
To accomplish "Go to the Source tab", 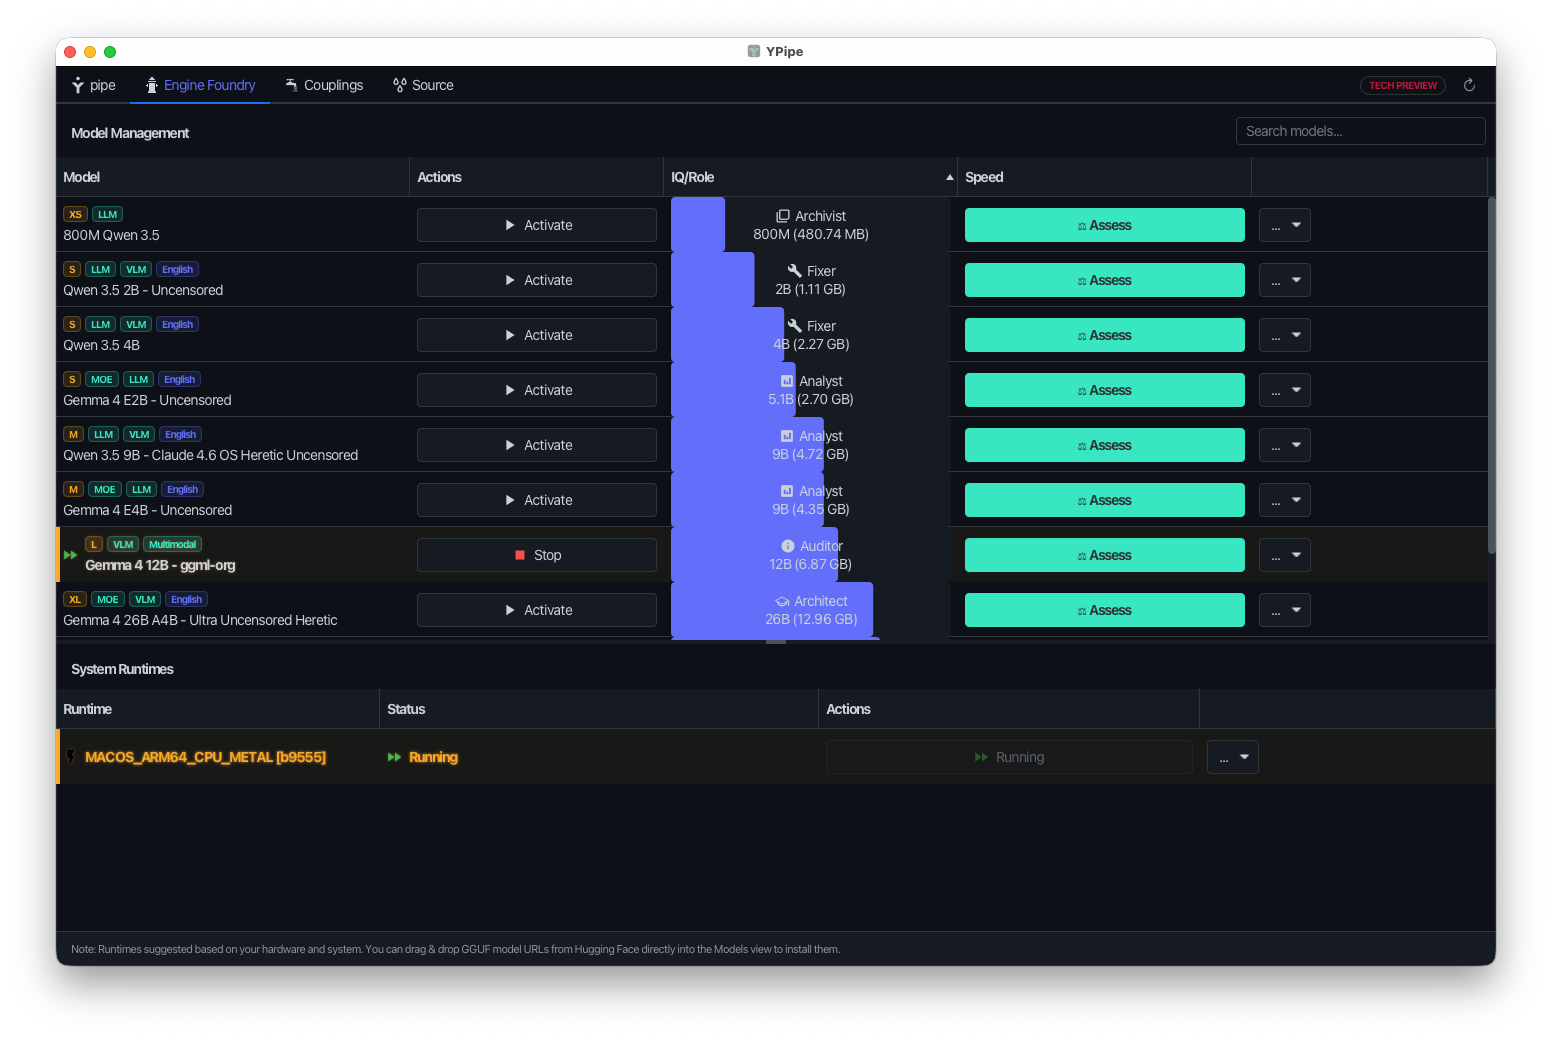I will (423, 85).
